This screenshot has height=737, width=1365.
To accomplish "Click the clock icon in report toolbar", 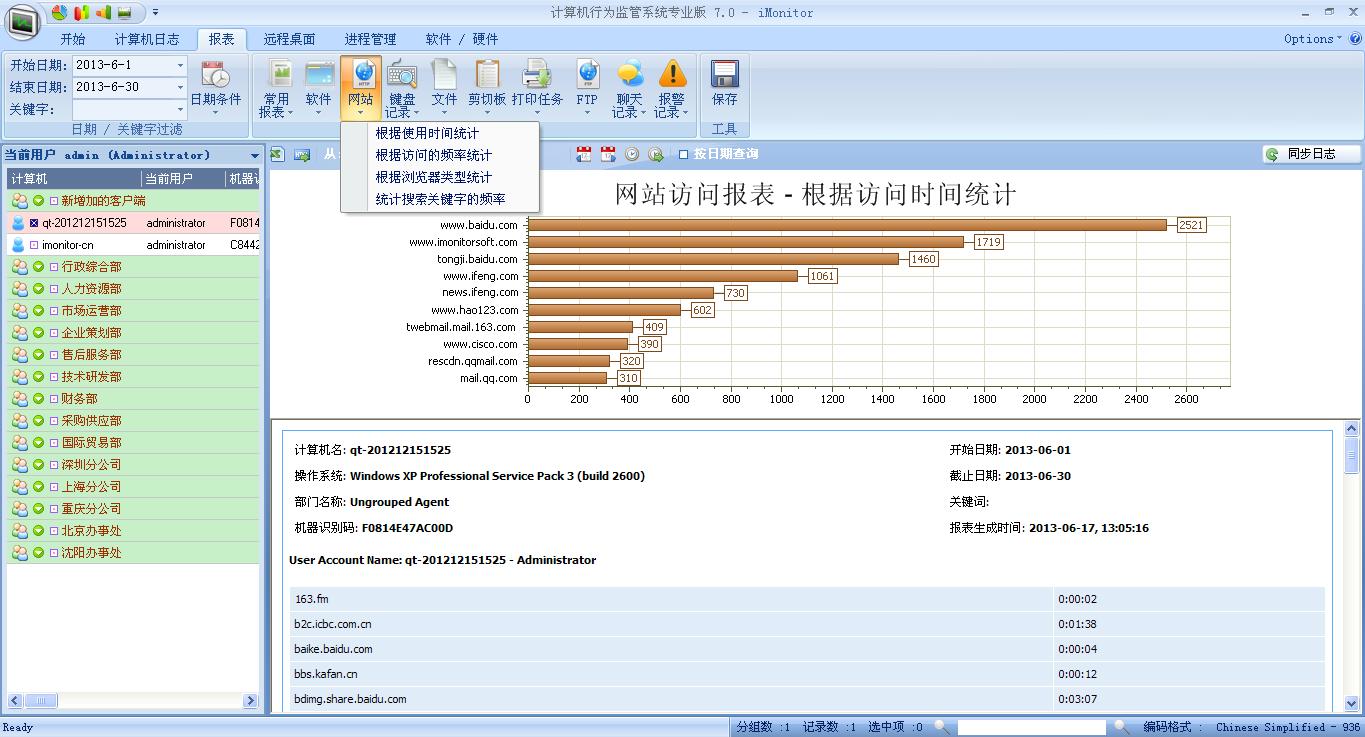I will [632, 154].
